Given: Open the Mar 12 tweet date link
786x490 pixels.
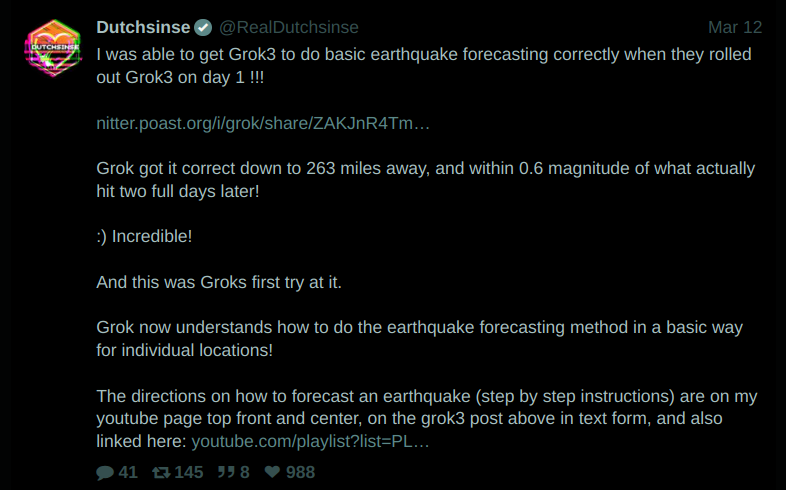Looking at the screenshot, I should 735,27.
